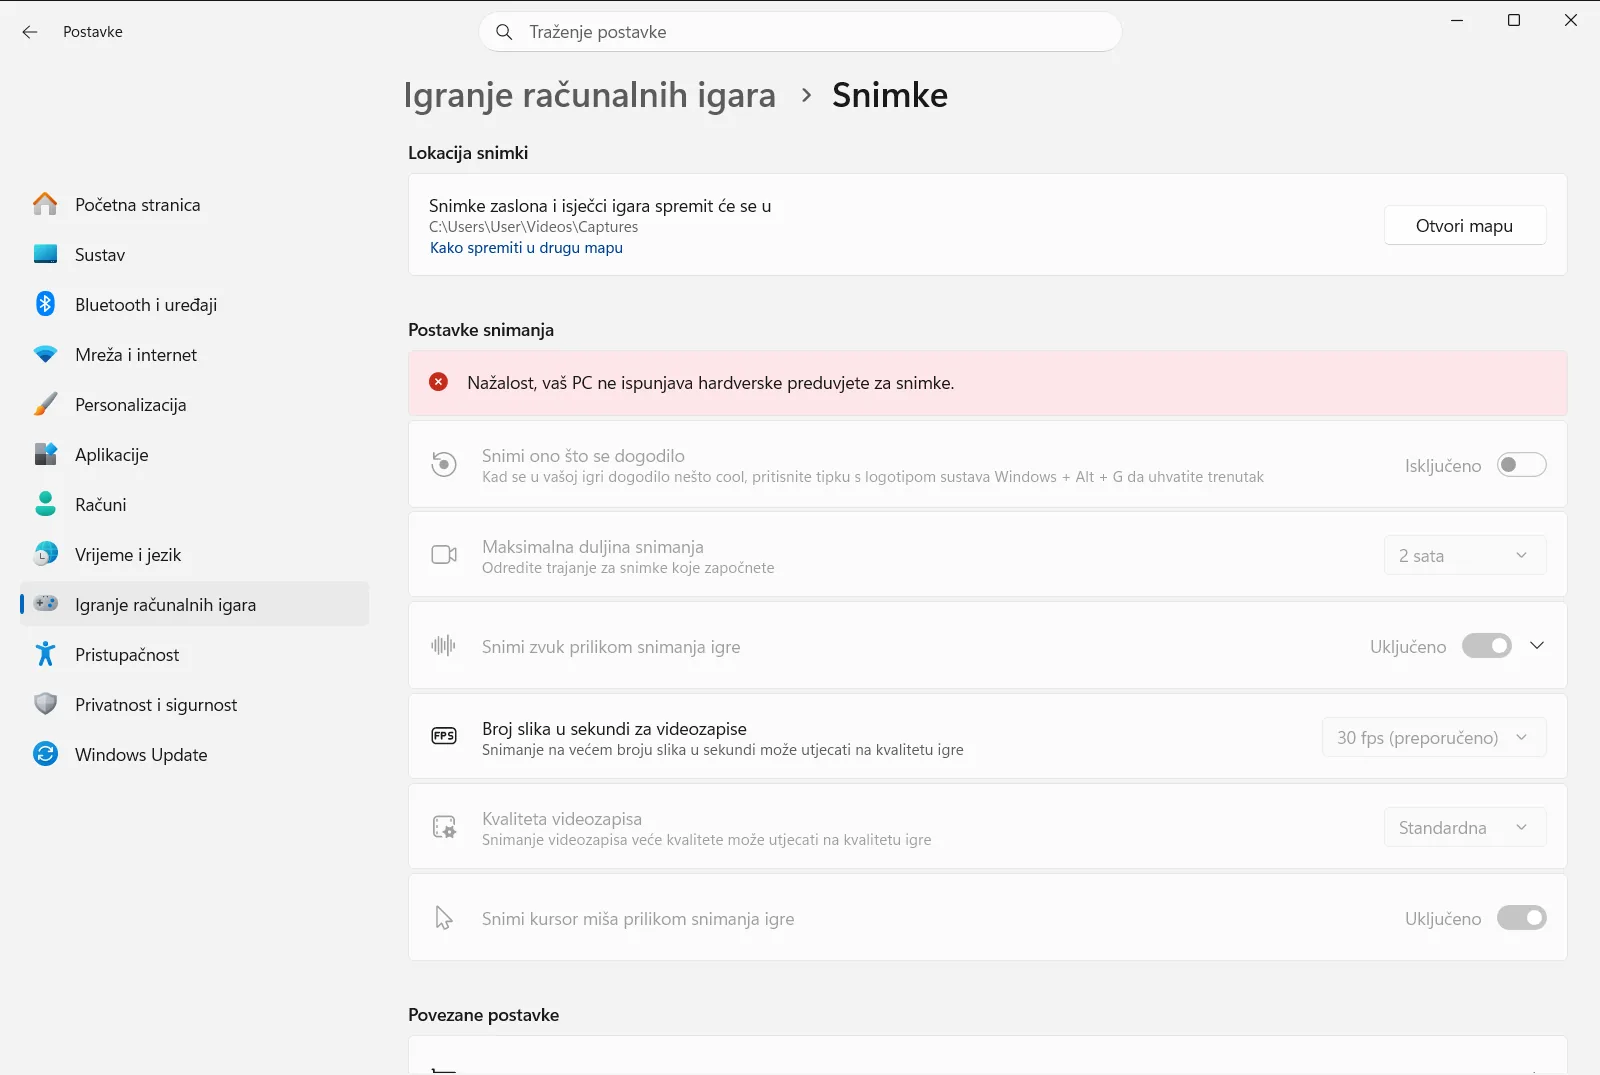
Task: Click the Privatnost i sigurnost shield icon
Action: click(45, 704)
